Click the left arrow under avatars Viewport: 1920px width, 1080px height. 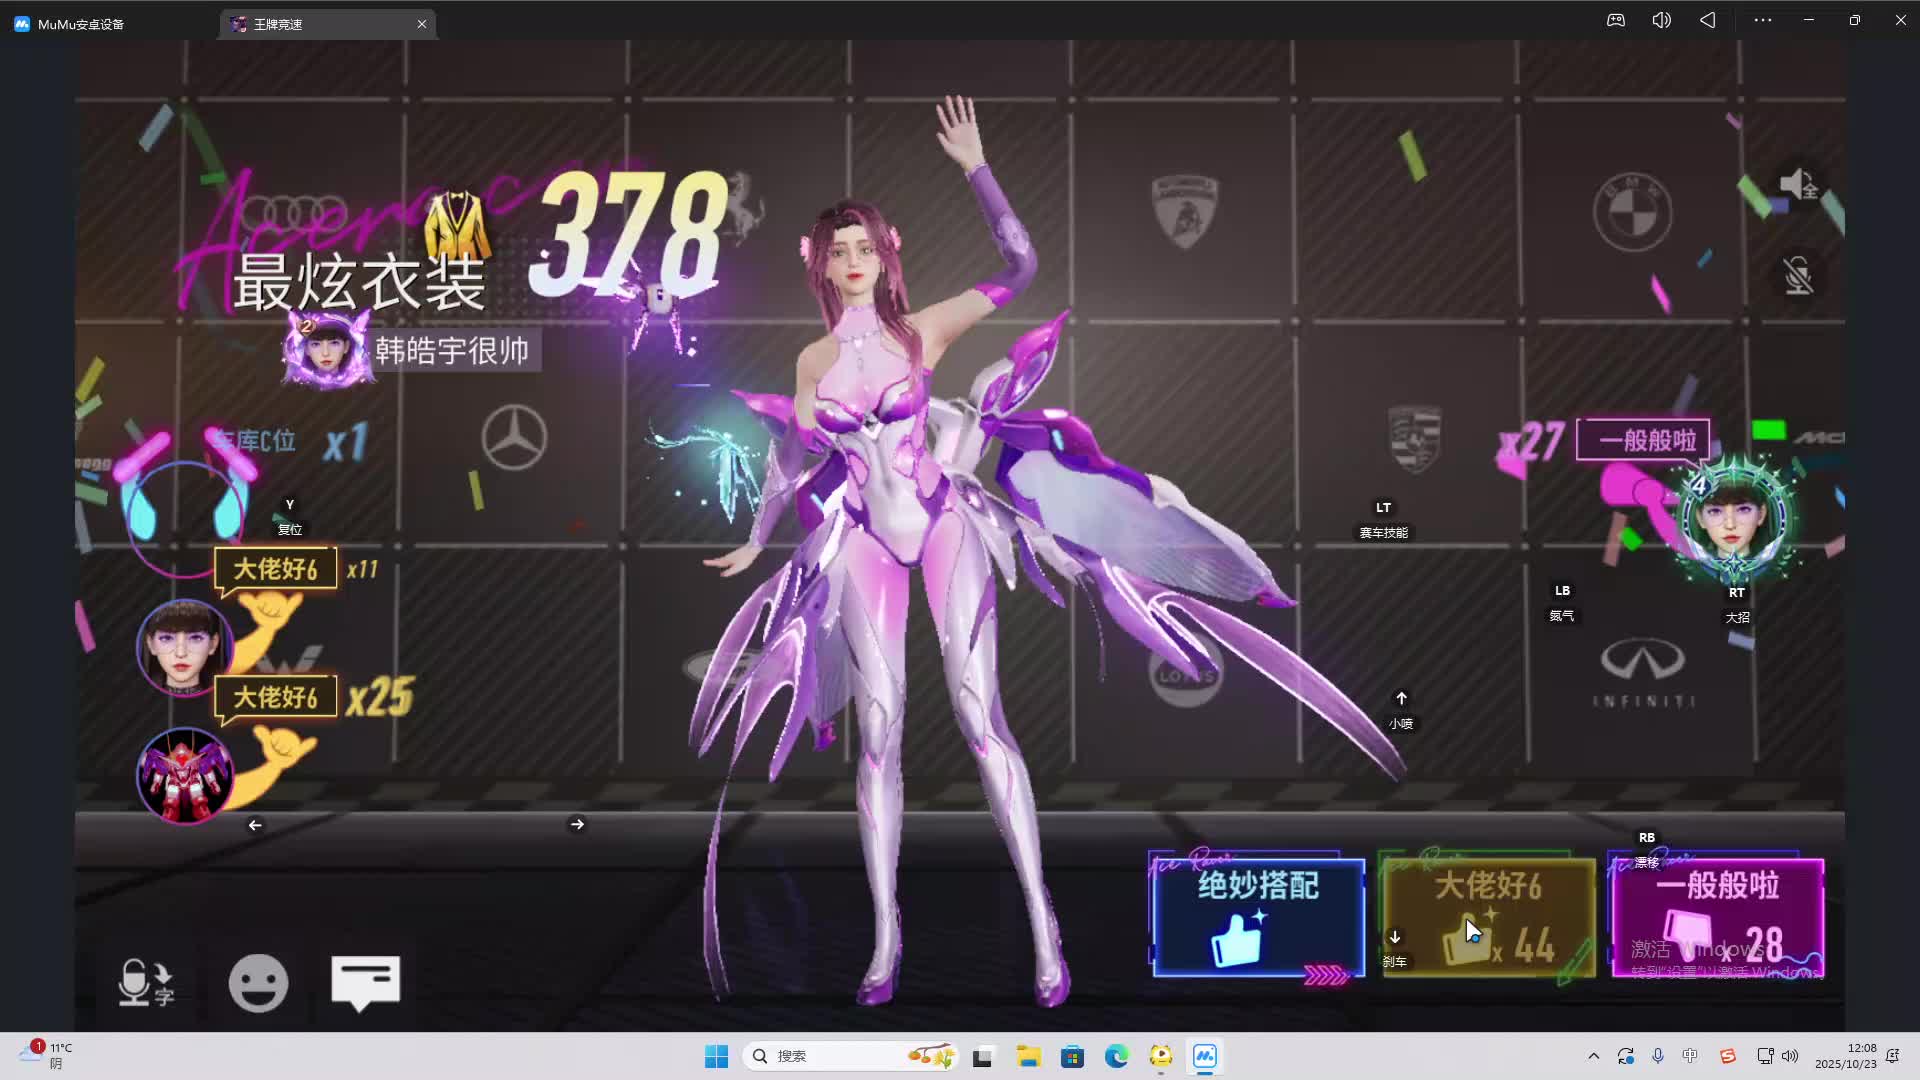click(x=255, y=825)
